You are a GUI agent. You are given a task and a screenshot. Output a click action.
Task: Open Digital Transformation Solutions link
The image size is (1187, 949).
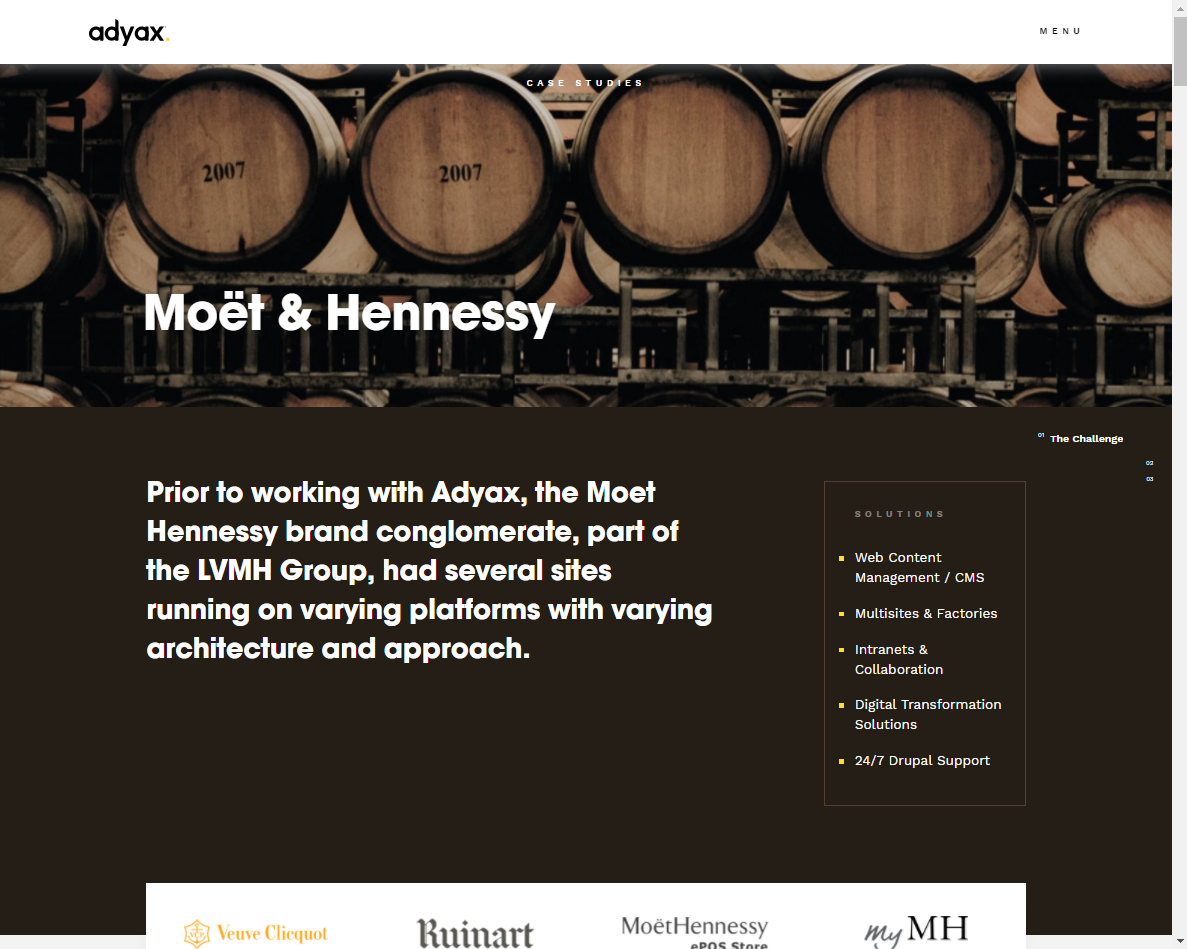coord(927,714)
